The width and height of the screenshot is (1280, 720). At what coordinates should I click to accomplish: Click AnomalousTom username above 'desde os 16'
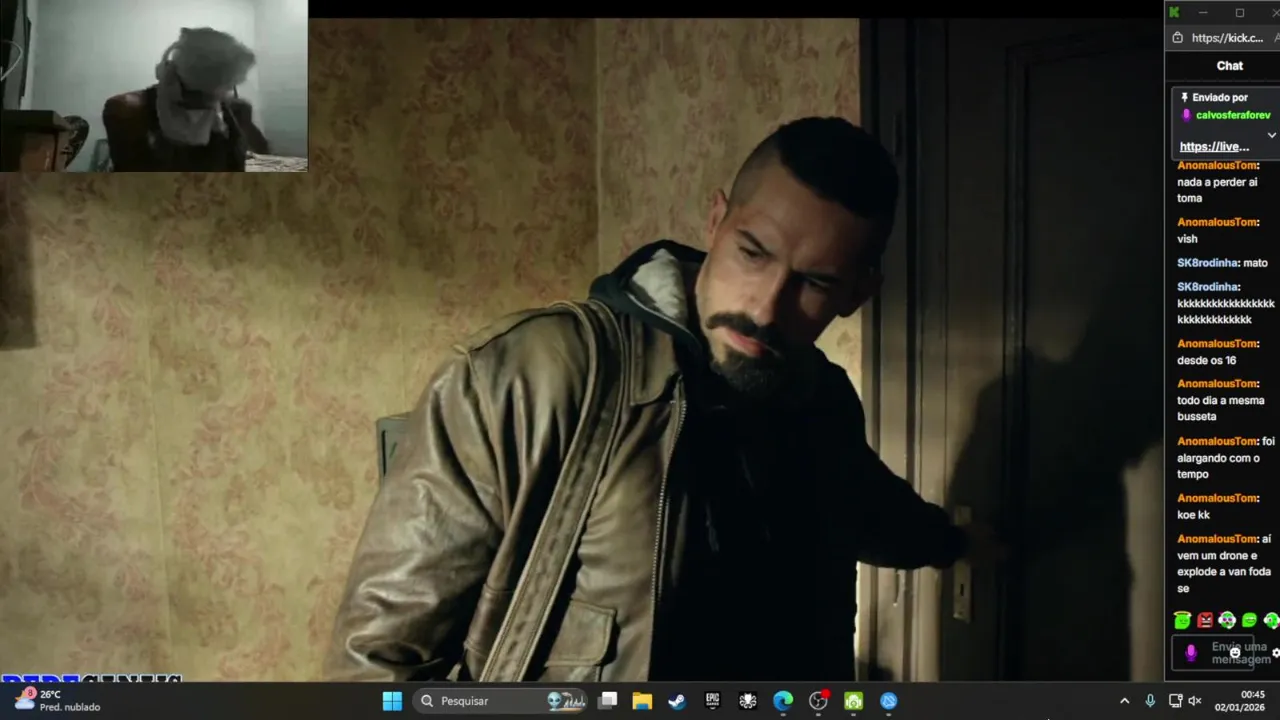[1217, 344]
